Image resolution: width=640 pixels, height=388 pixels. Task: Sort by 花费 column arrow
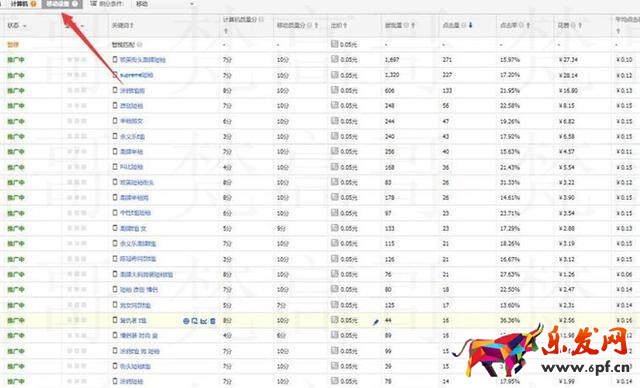tap(580, 25)
